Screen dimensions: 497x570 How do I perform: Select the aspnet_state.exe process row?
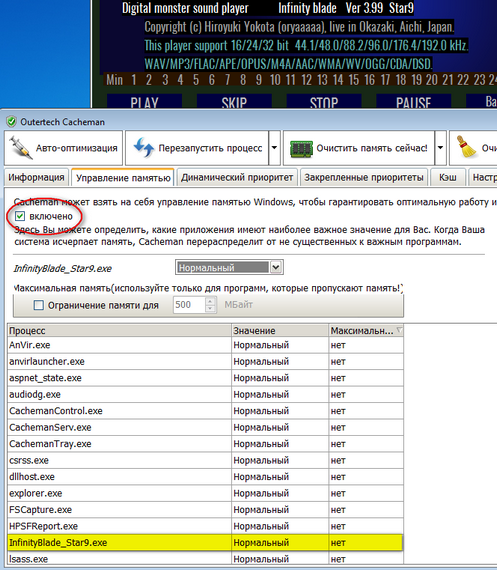(205, 378)
